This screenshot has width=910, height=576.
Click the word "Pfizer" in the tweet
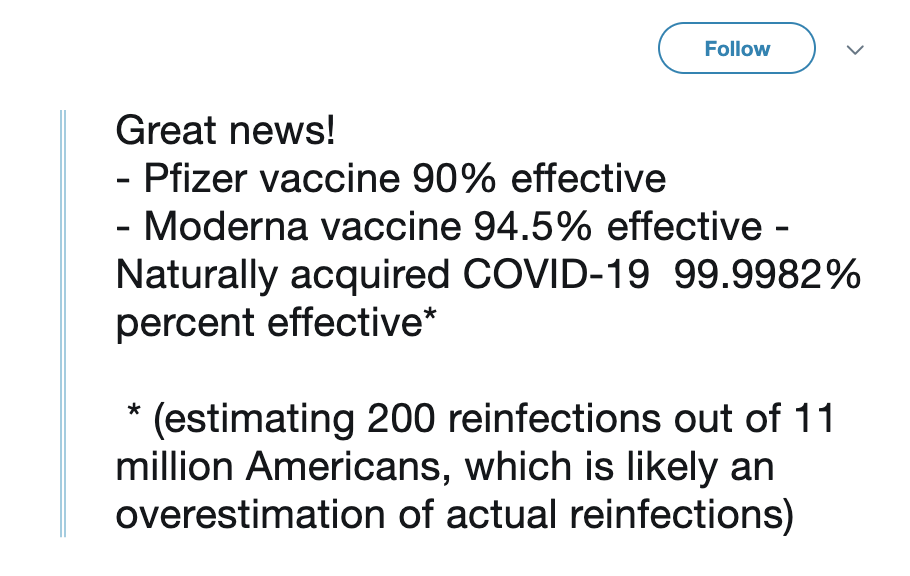coord(191,178)
